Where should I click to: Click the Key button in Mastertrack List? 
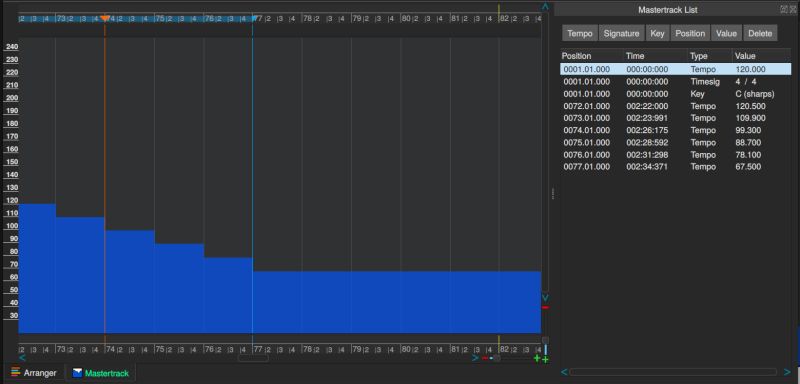click(657, 33)
